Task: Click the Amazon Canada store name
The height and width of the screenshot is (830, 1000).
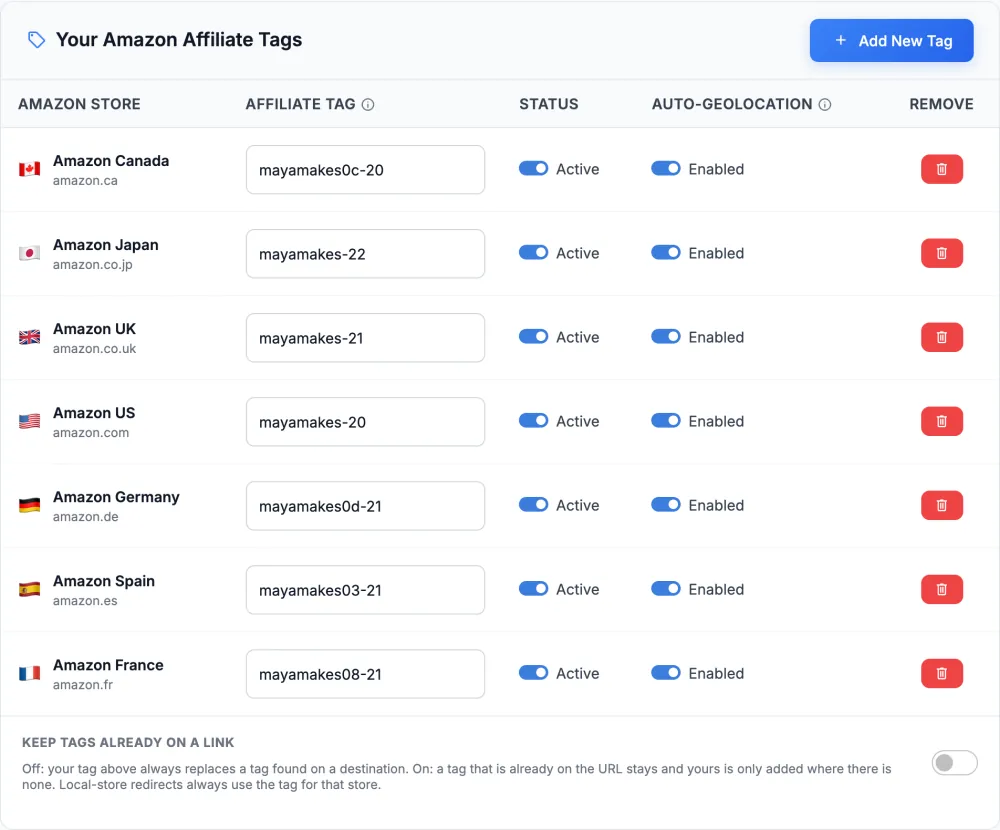Action: [x=111, y=161]
